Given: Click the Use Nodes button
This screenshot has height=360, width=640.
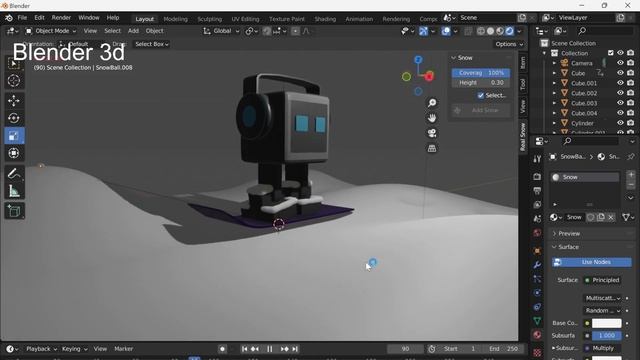Looking at the screenshot, I should (x=592, y=262).
